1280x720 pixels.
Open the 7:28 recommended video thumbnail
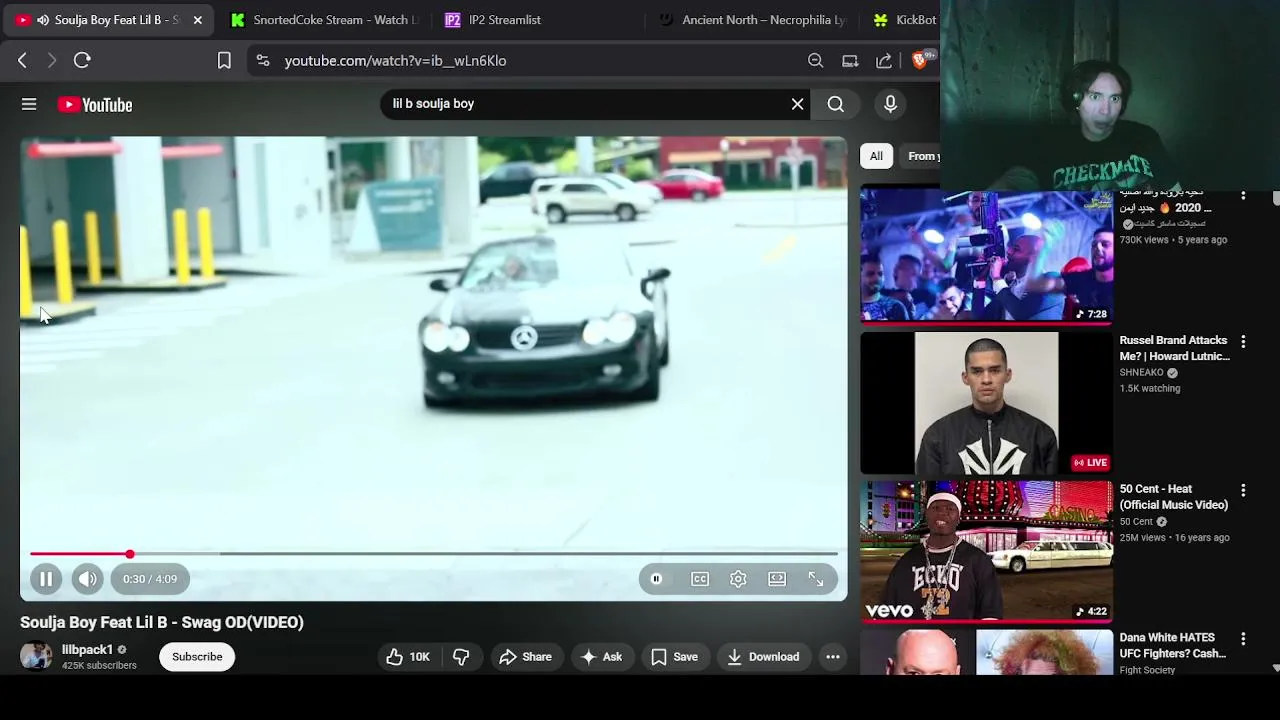986,256
